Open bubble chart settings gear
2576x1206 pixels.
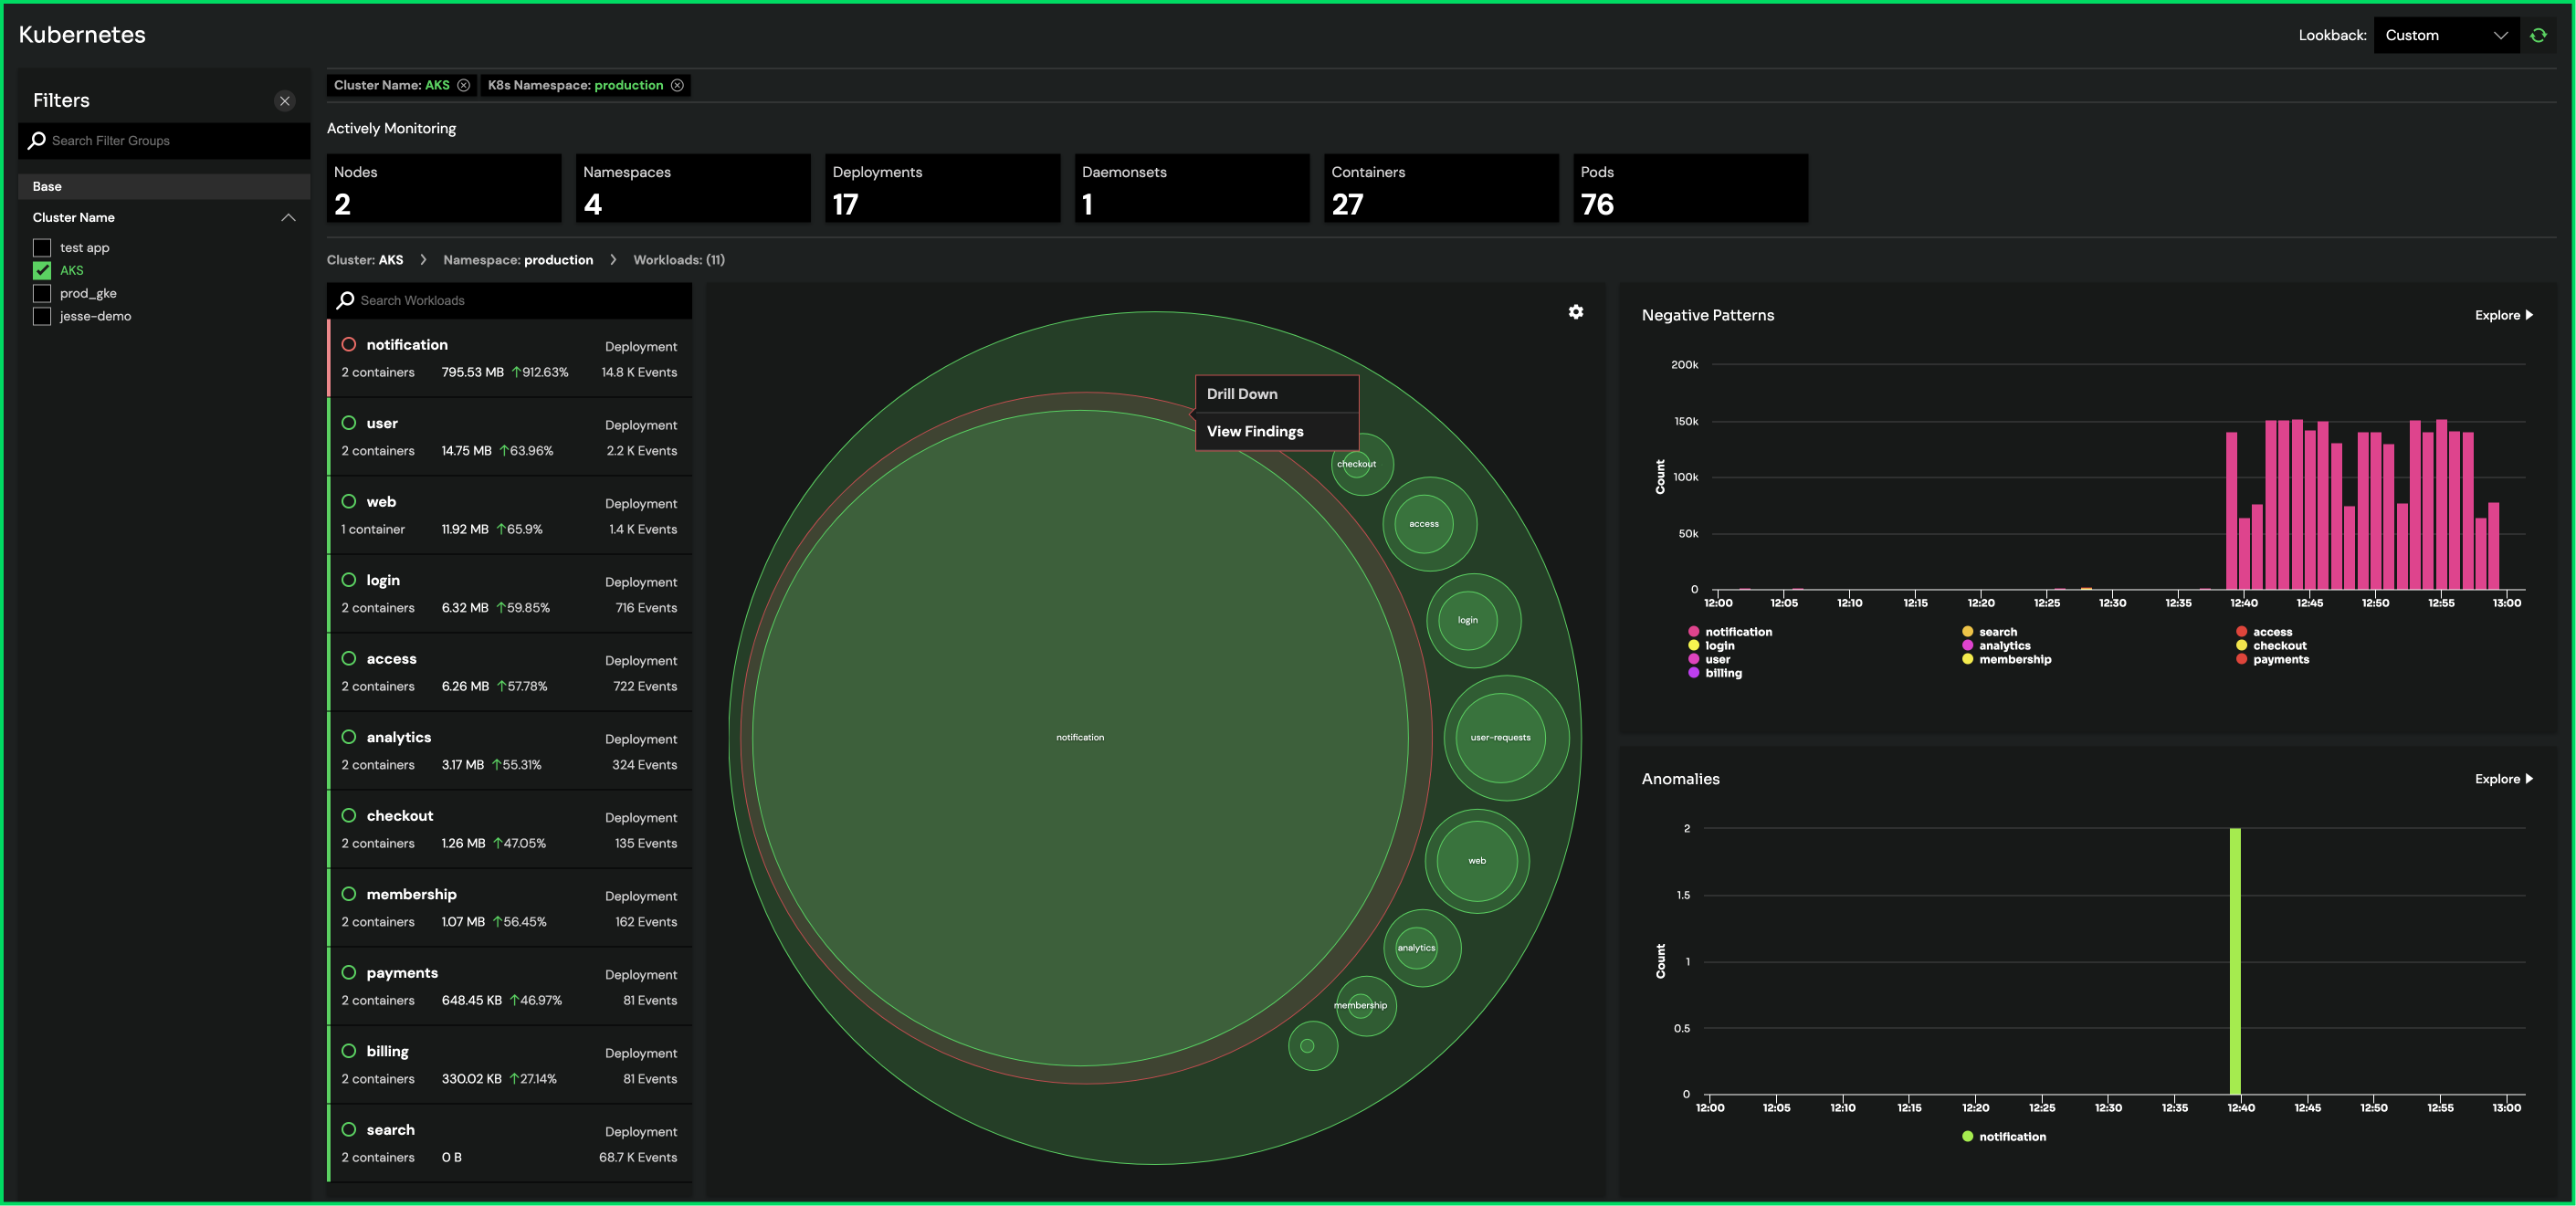[1576, 312]
